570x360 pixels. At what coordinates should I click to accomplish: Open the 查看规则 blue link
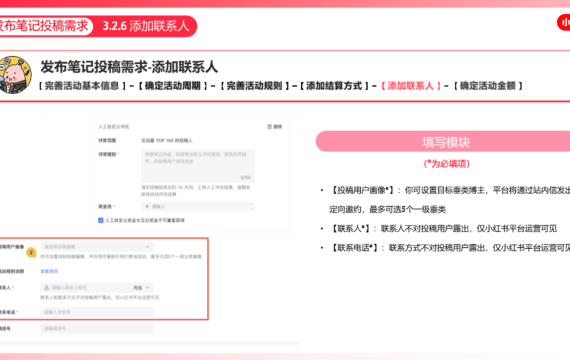49,271
